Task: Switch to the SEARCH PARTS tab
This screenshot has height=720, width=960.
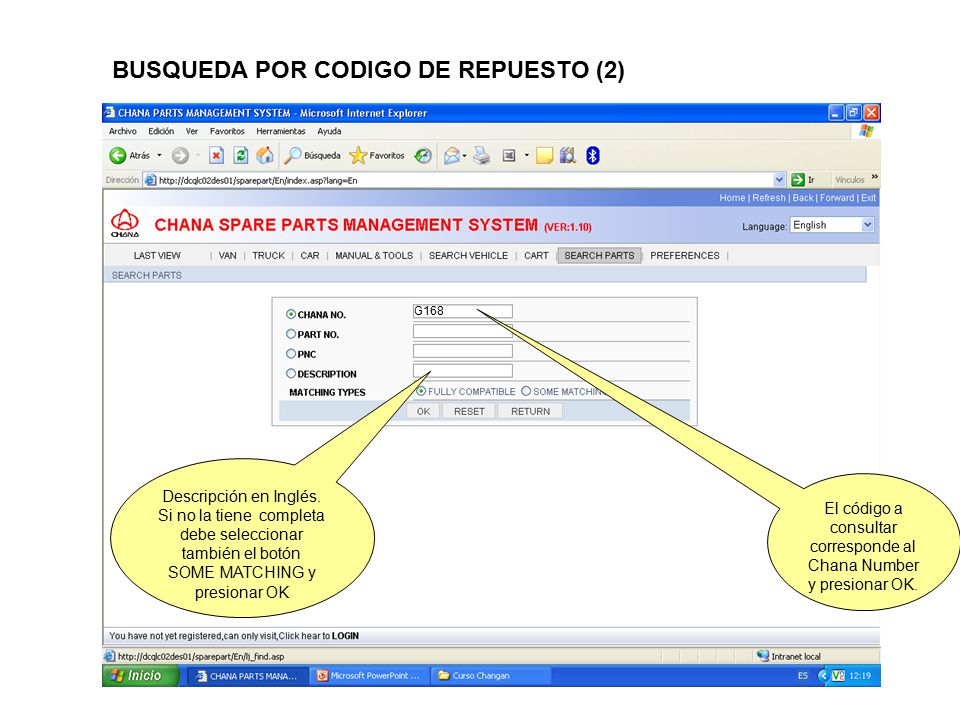Action: click(x=599, y=255)
